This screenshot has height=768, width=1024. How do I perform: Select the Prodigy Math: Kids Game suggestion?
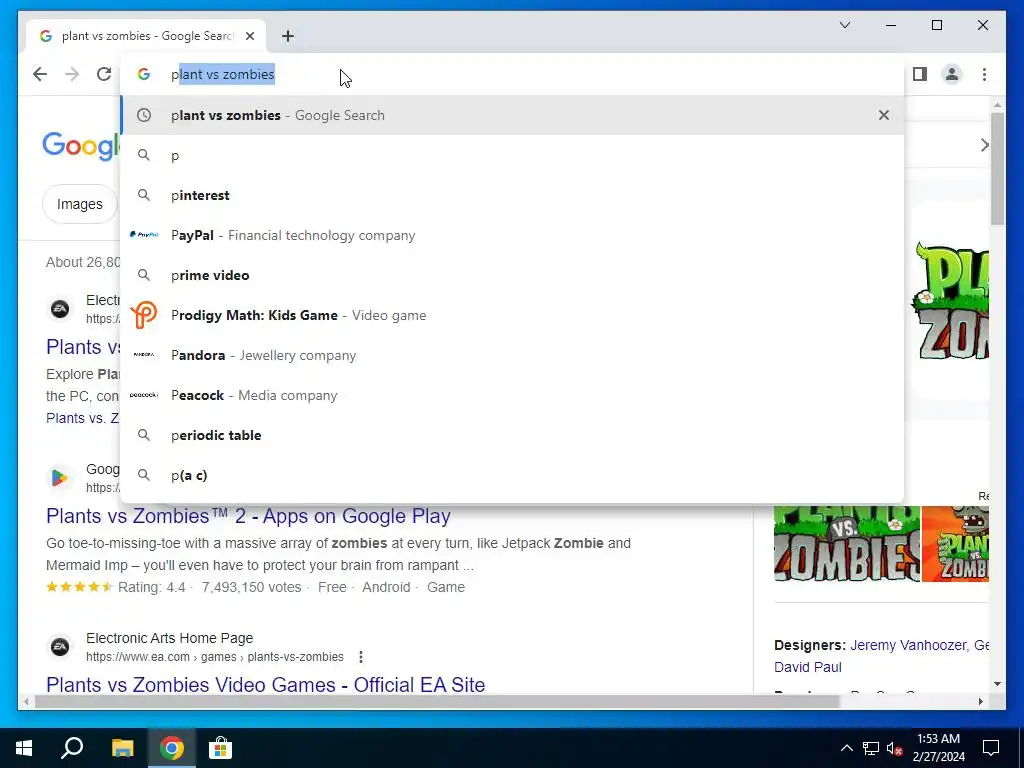pyautogui.click(x=512, y=315)
